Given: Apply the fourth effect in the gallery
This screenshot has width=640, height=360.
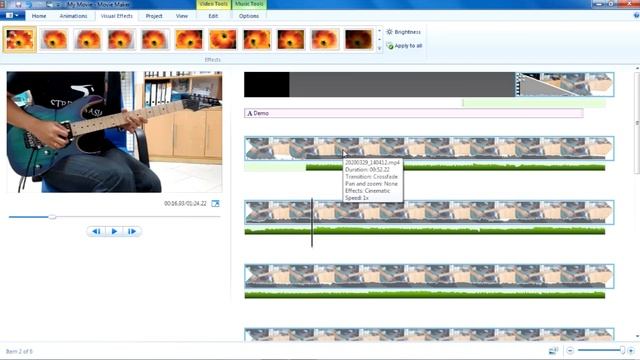Looking at the screenshot, I should (122, 40).
